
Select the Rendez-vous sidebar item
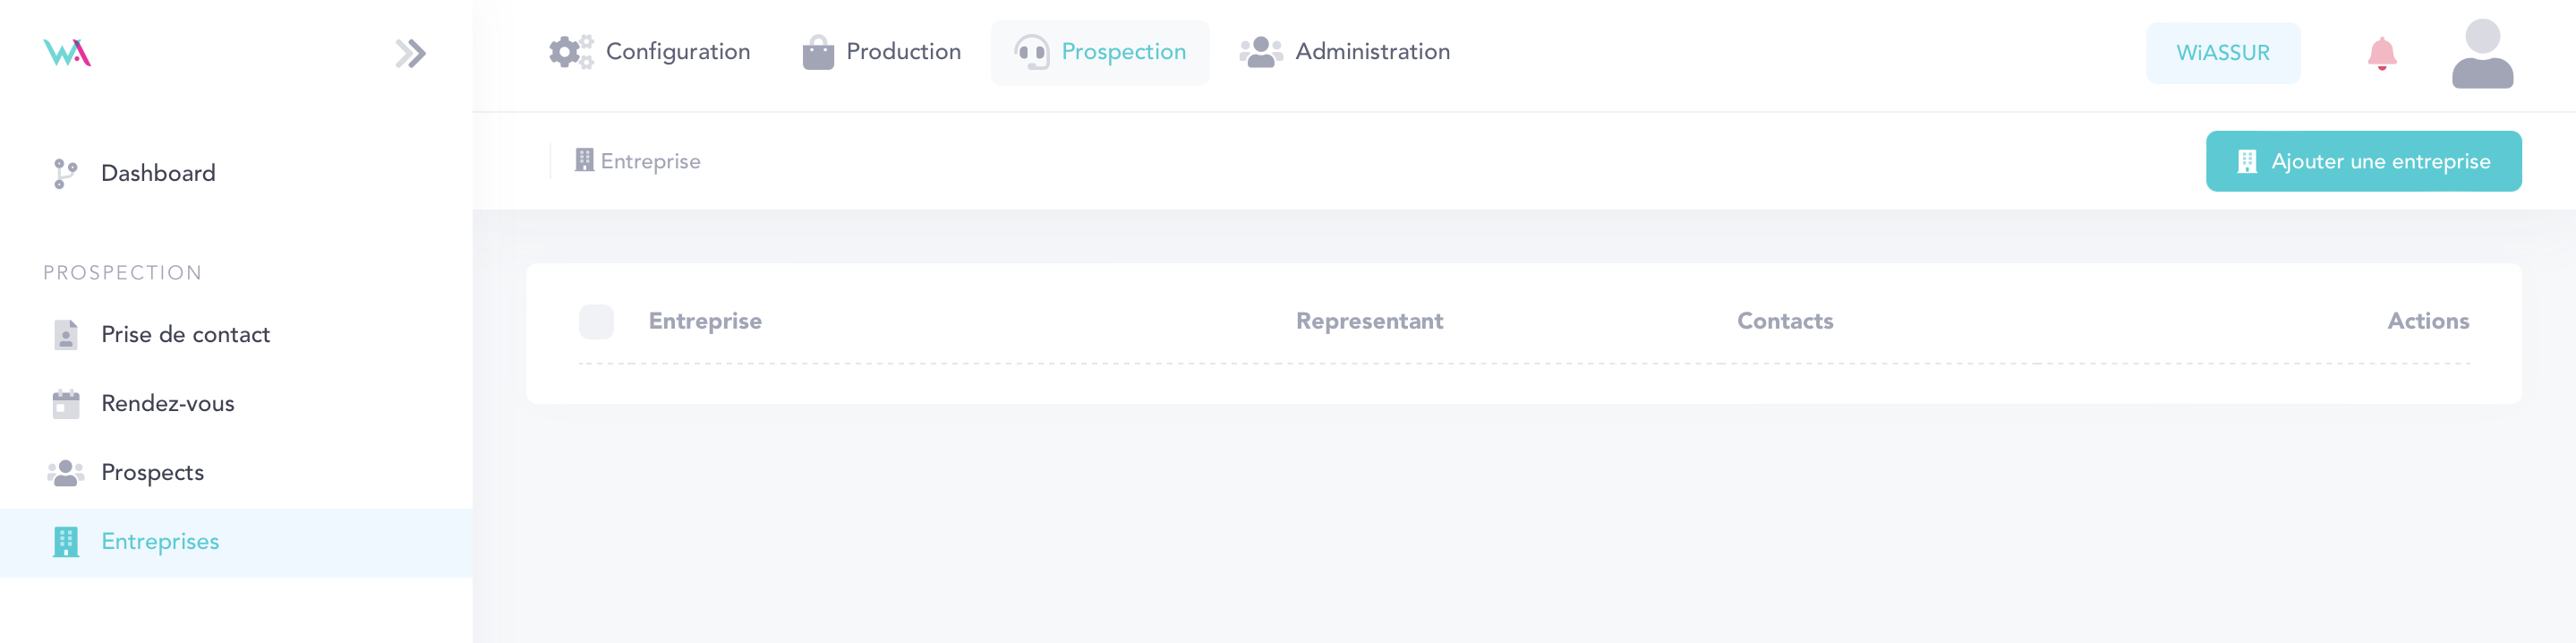click(167, 404)
